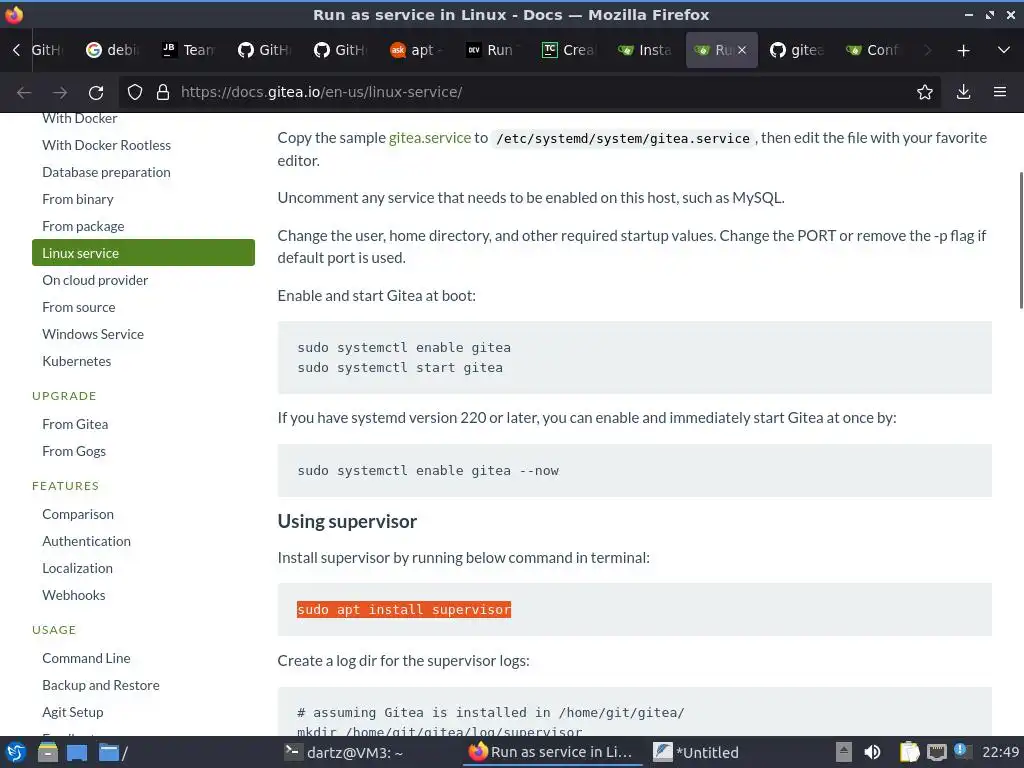Open 'On cloud provider' sidebar page
The height and width of the screenshot is (768, 1024).
tap(95, 280)
